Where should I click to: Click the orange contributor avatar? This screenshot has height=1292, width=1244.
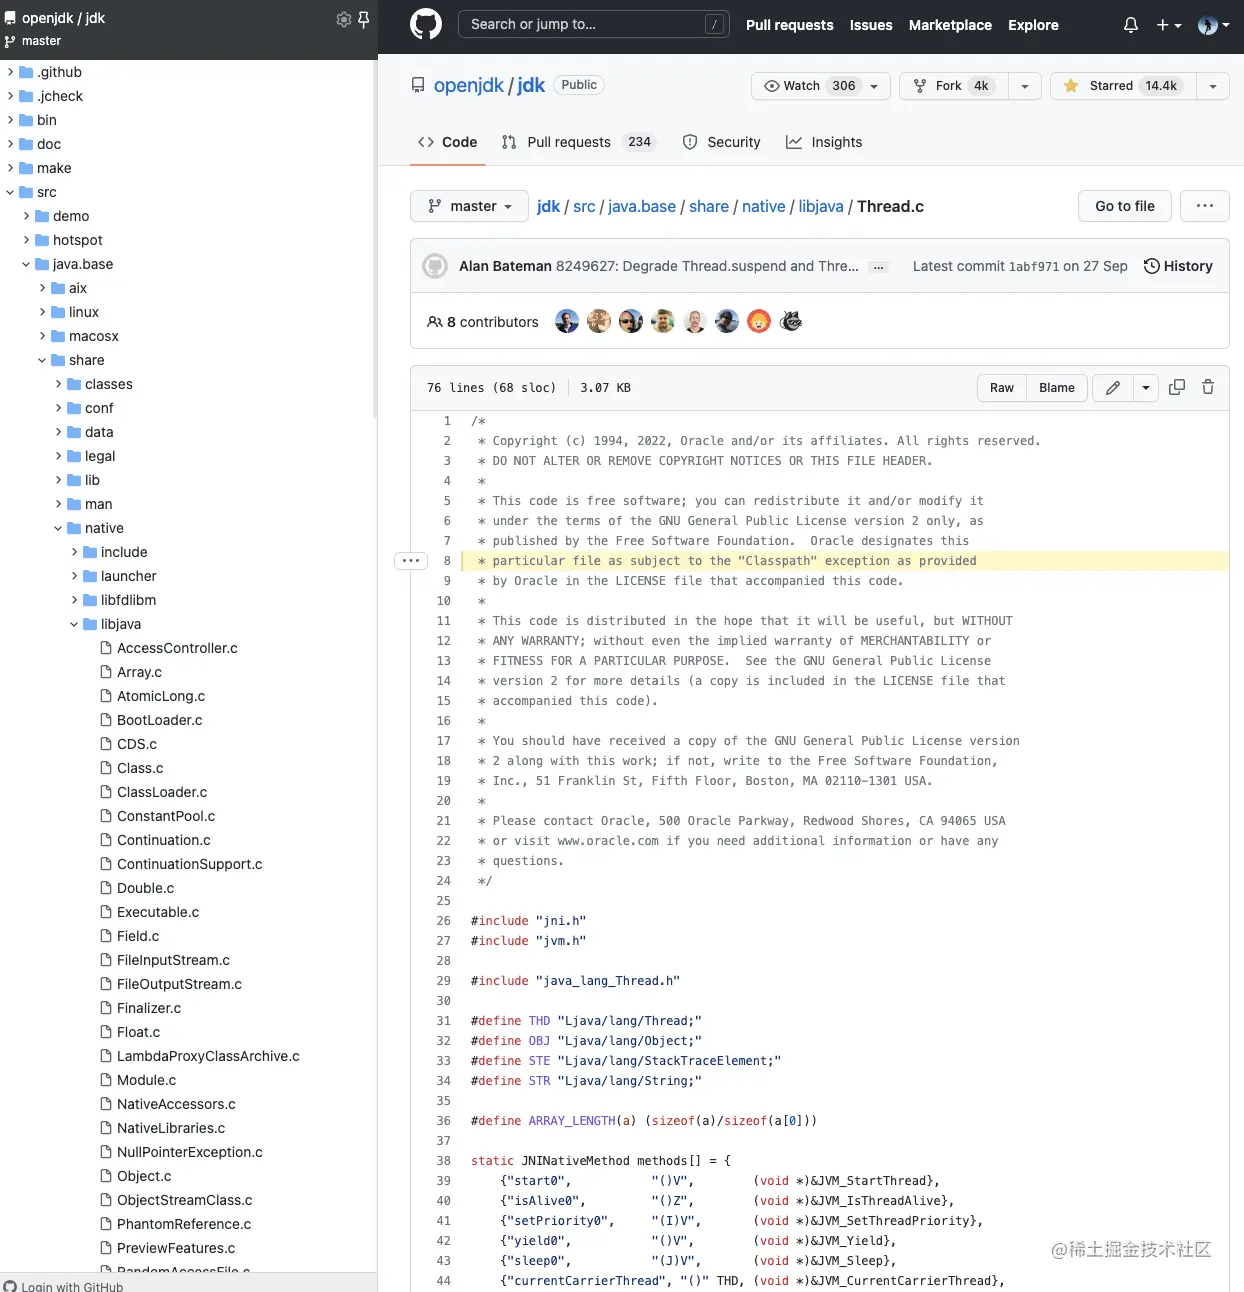[x=759, y=321]
